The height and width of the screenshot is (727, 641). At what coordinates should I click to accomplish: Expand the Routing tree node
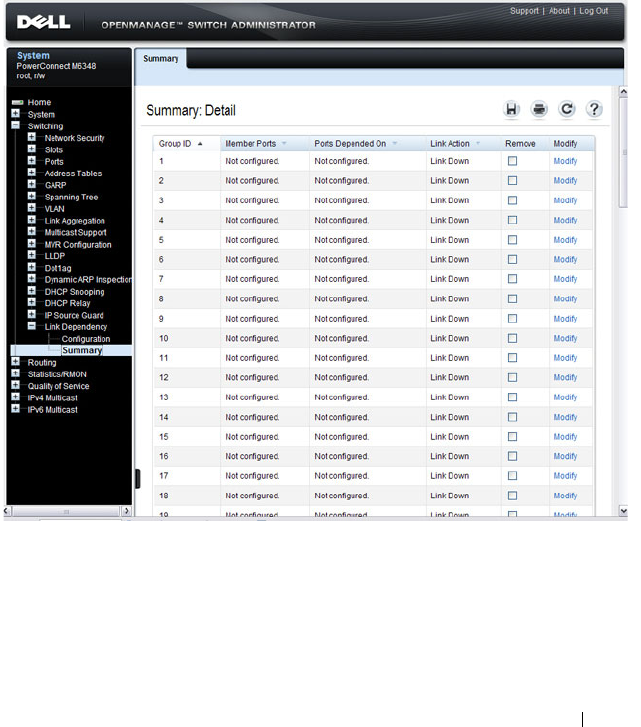pos(15,361)
